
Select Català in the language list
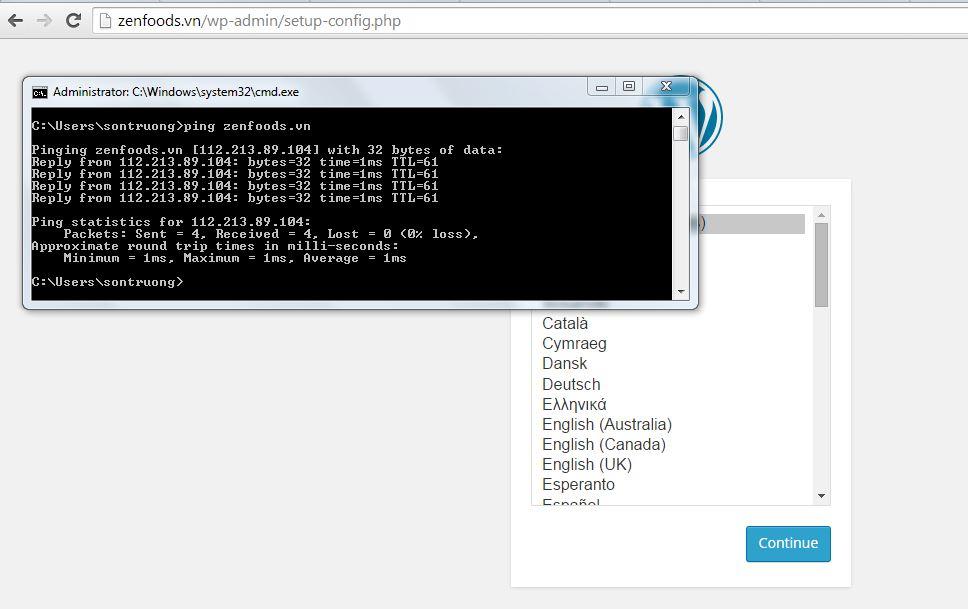pos(565,324)
